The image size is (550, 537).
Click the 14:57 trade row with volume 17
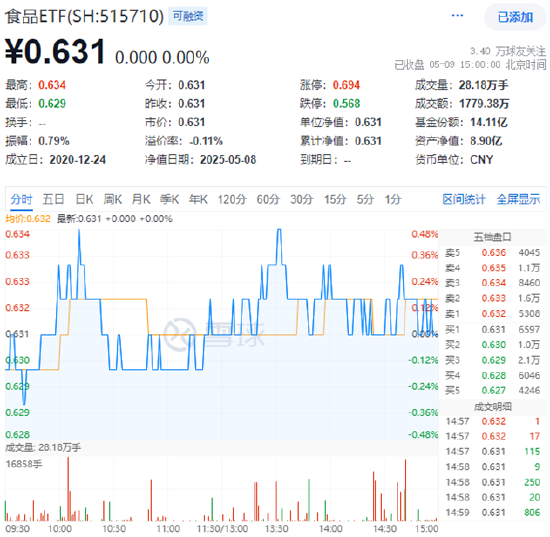pyautogui.click(x=492, y=436)
